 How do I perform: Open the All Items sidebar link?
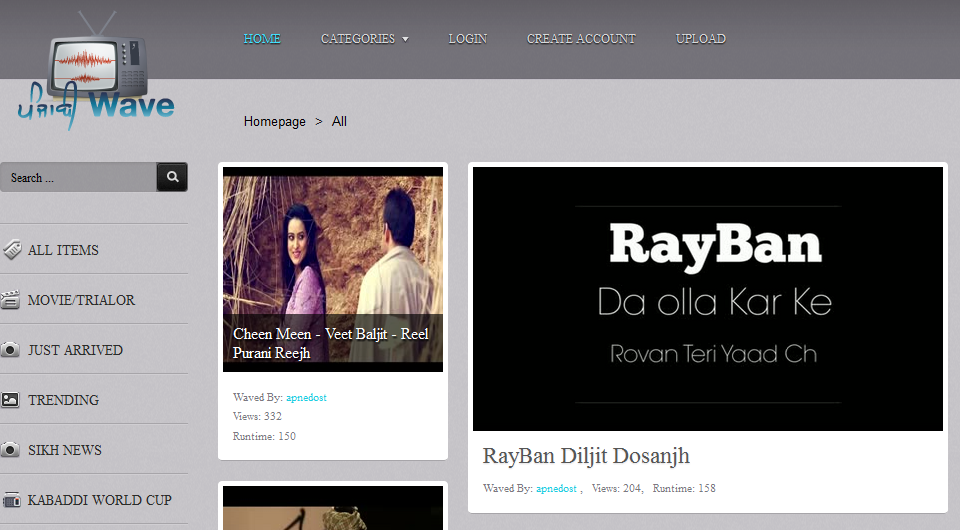(63, 250)
